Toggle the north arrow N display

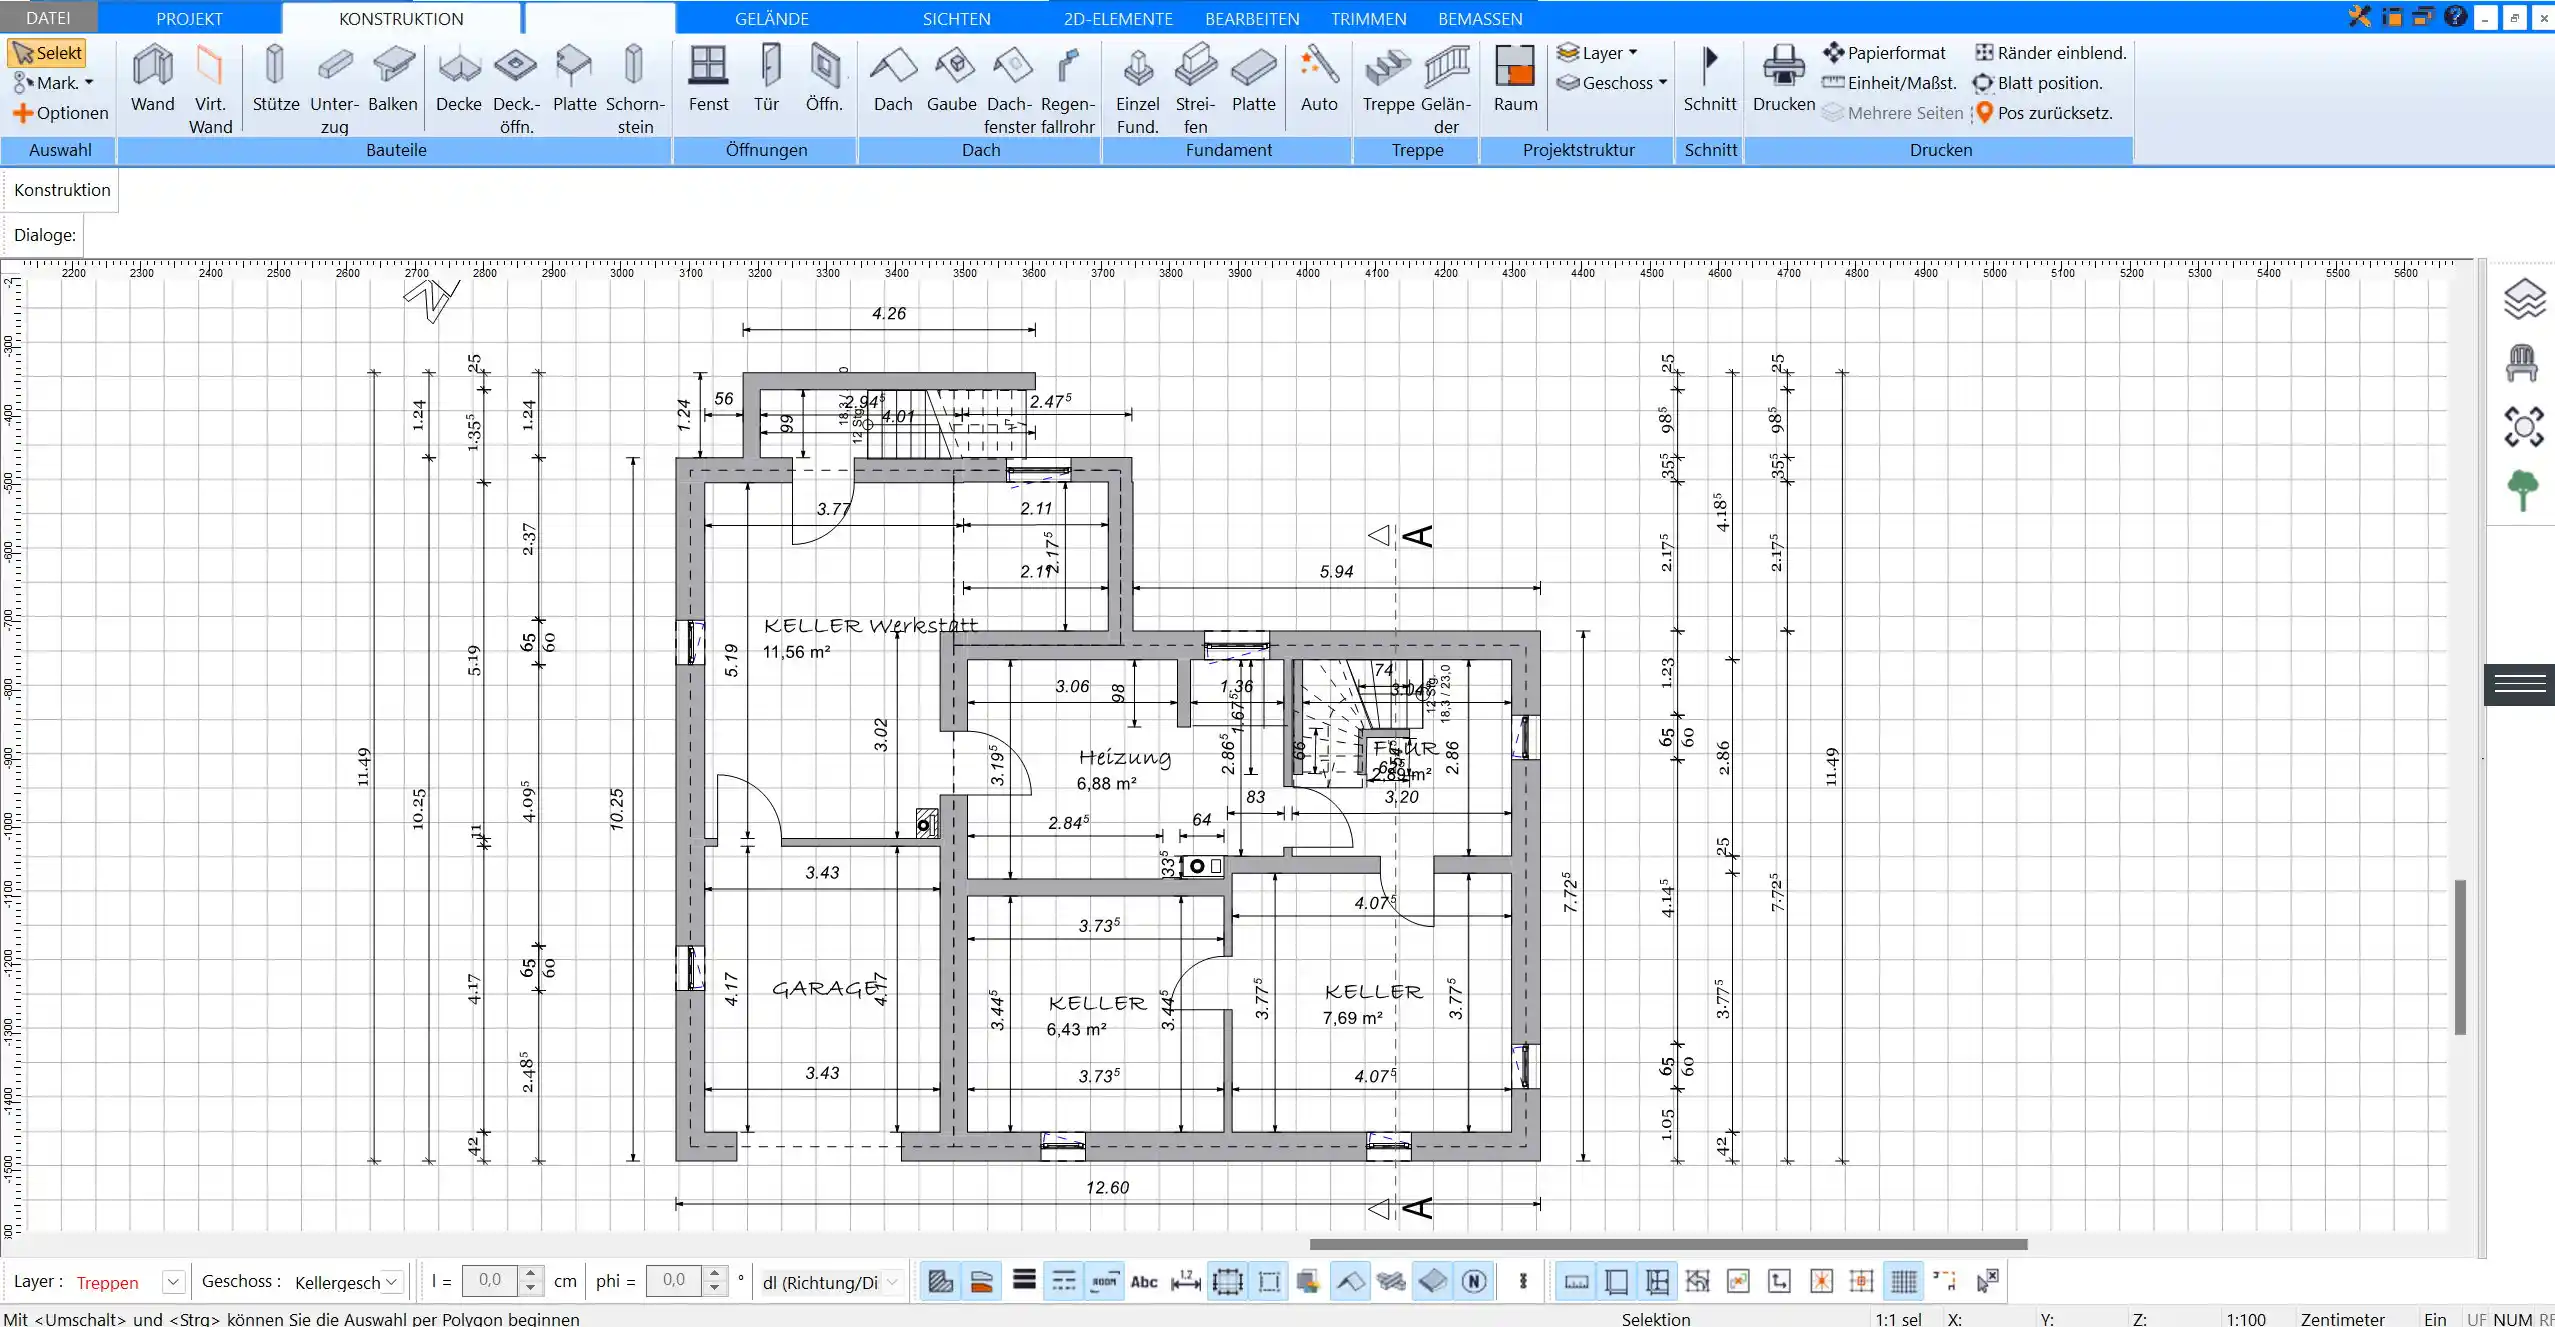pyautogui.click(x=1474, y=1281)
